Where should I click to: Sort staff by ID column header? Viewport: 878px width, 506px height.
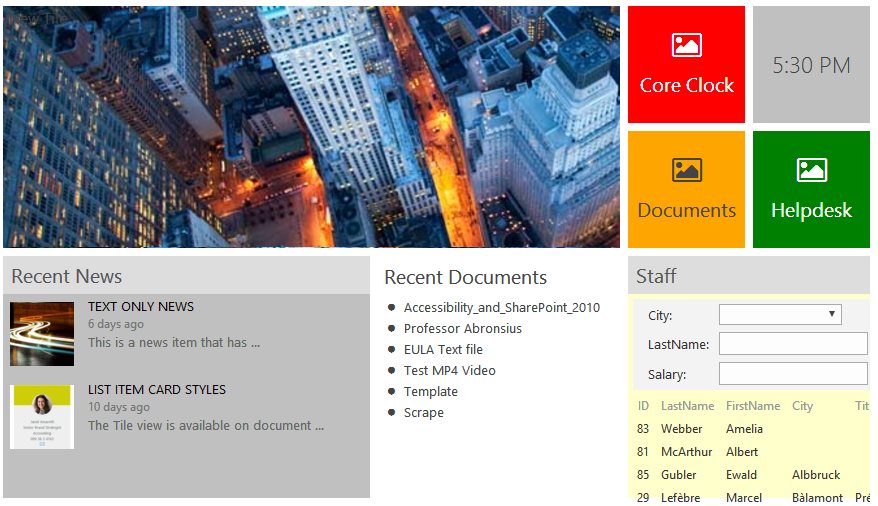643,406
